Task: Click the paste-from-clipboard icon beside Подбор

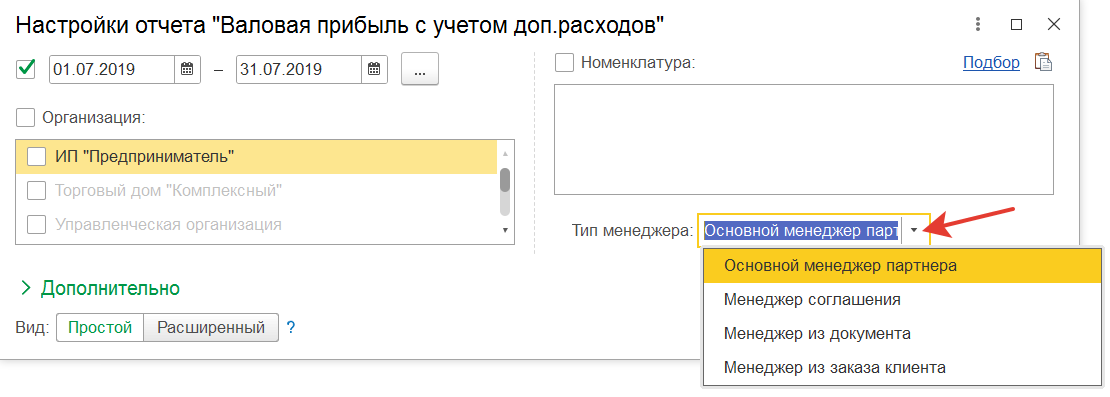Action: [x=1043, y=62]
